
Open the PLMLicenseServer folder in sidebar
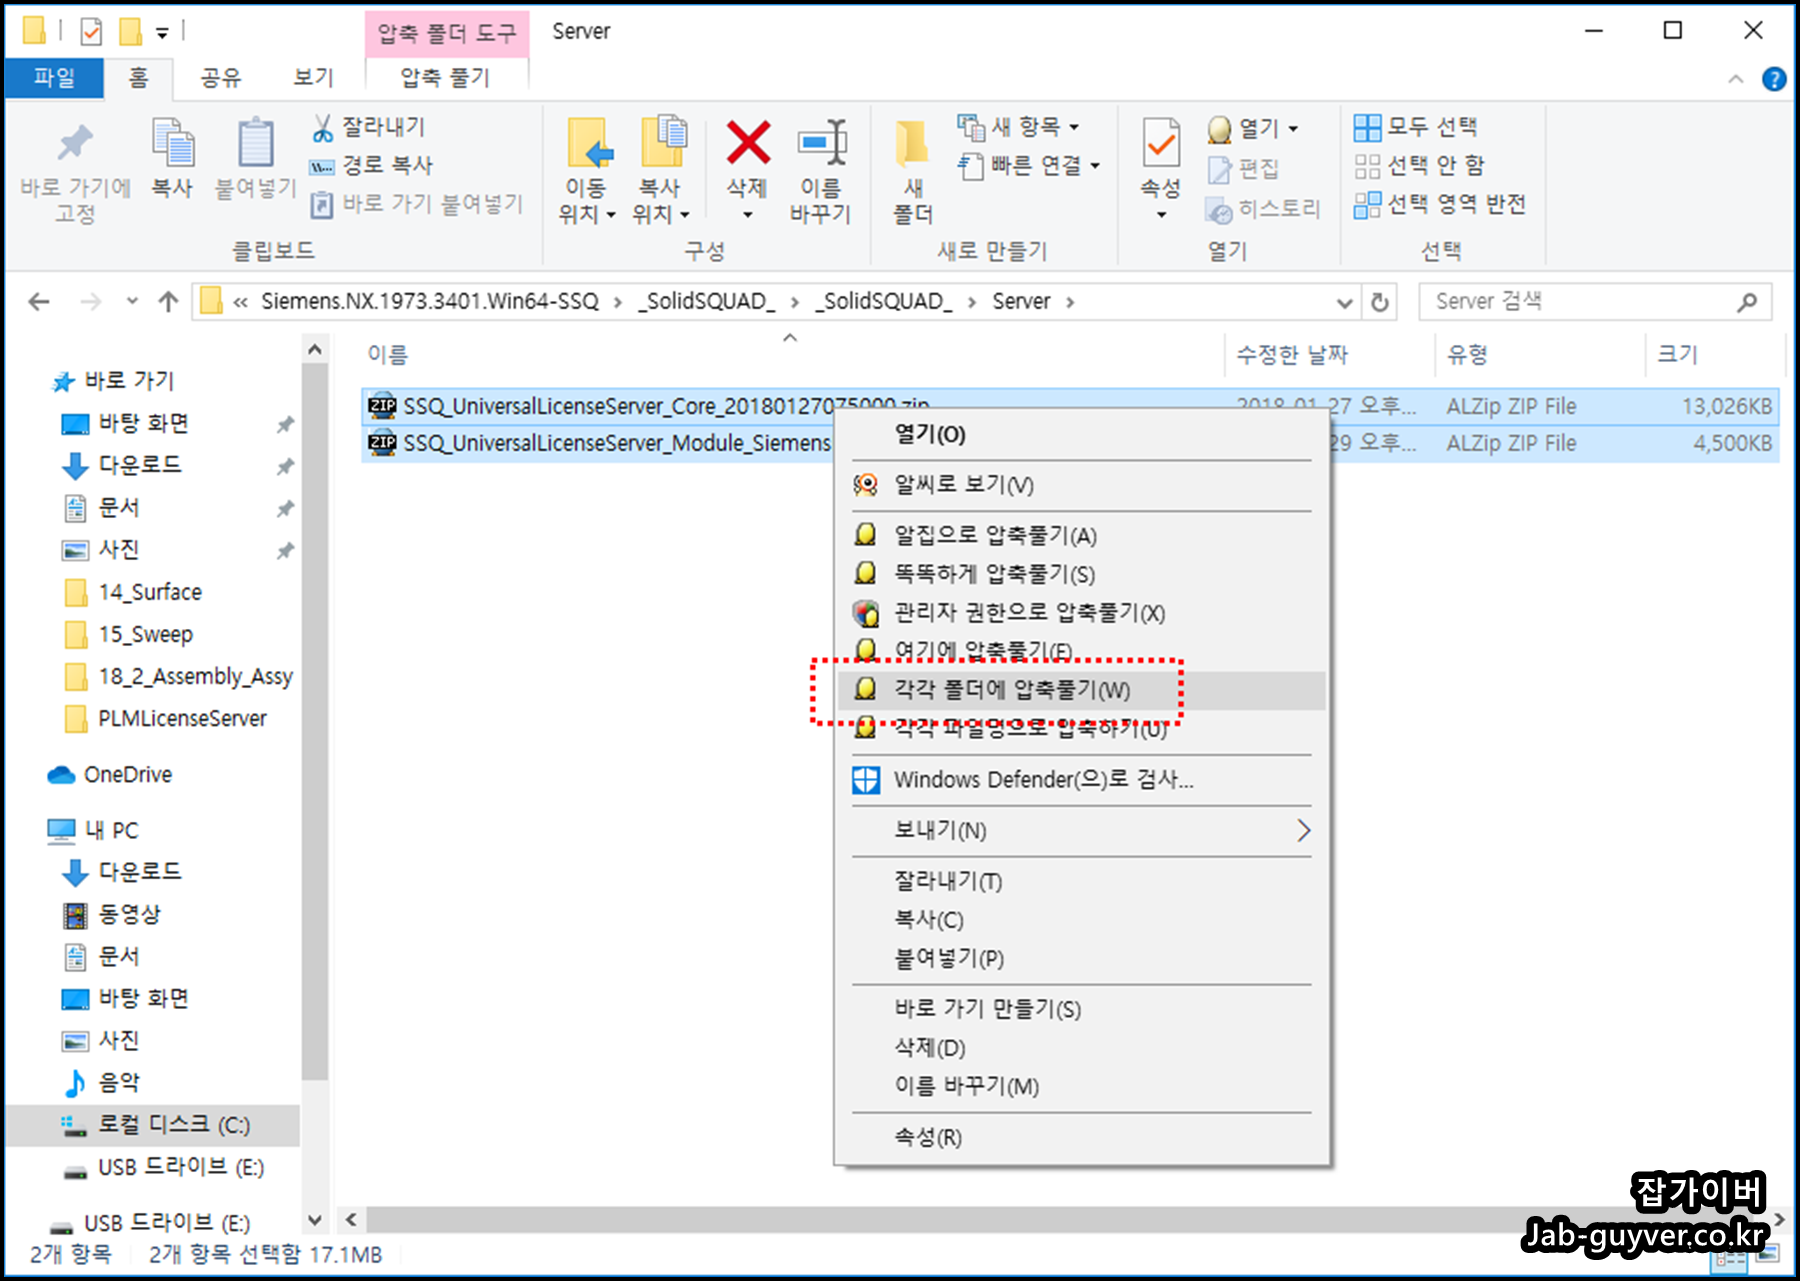tap(166, 719)
